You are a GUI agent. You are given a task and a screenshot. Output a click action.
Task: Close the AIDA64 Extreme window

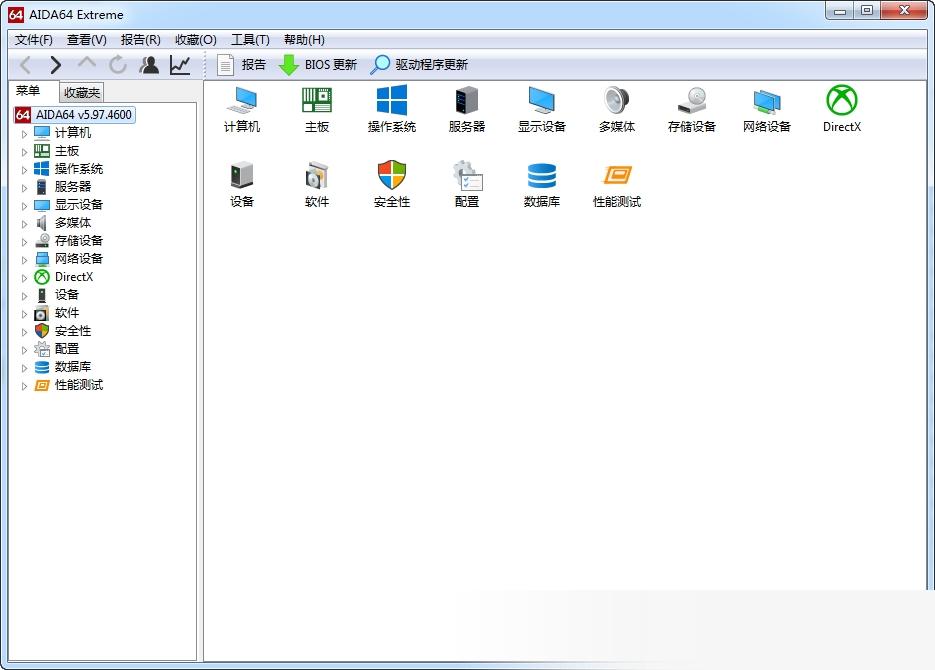coord(904,11)
